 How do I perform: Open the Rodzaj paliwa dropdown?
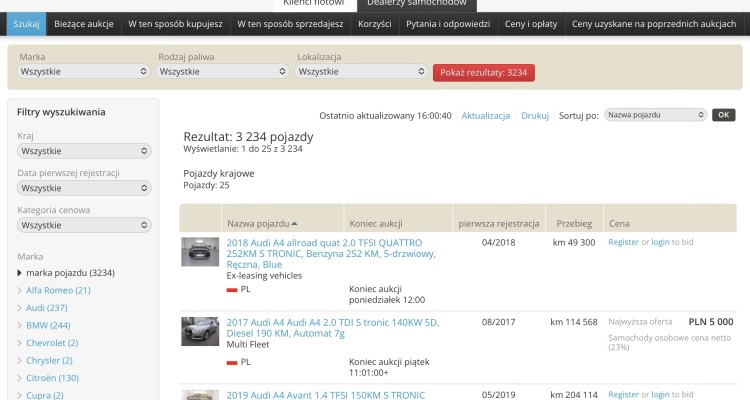pyautogui.click(x=222, y=72)
